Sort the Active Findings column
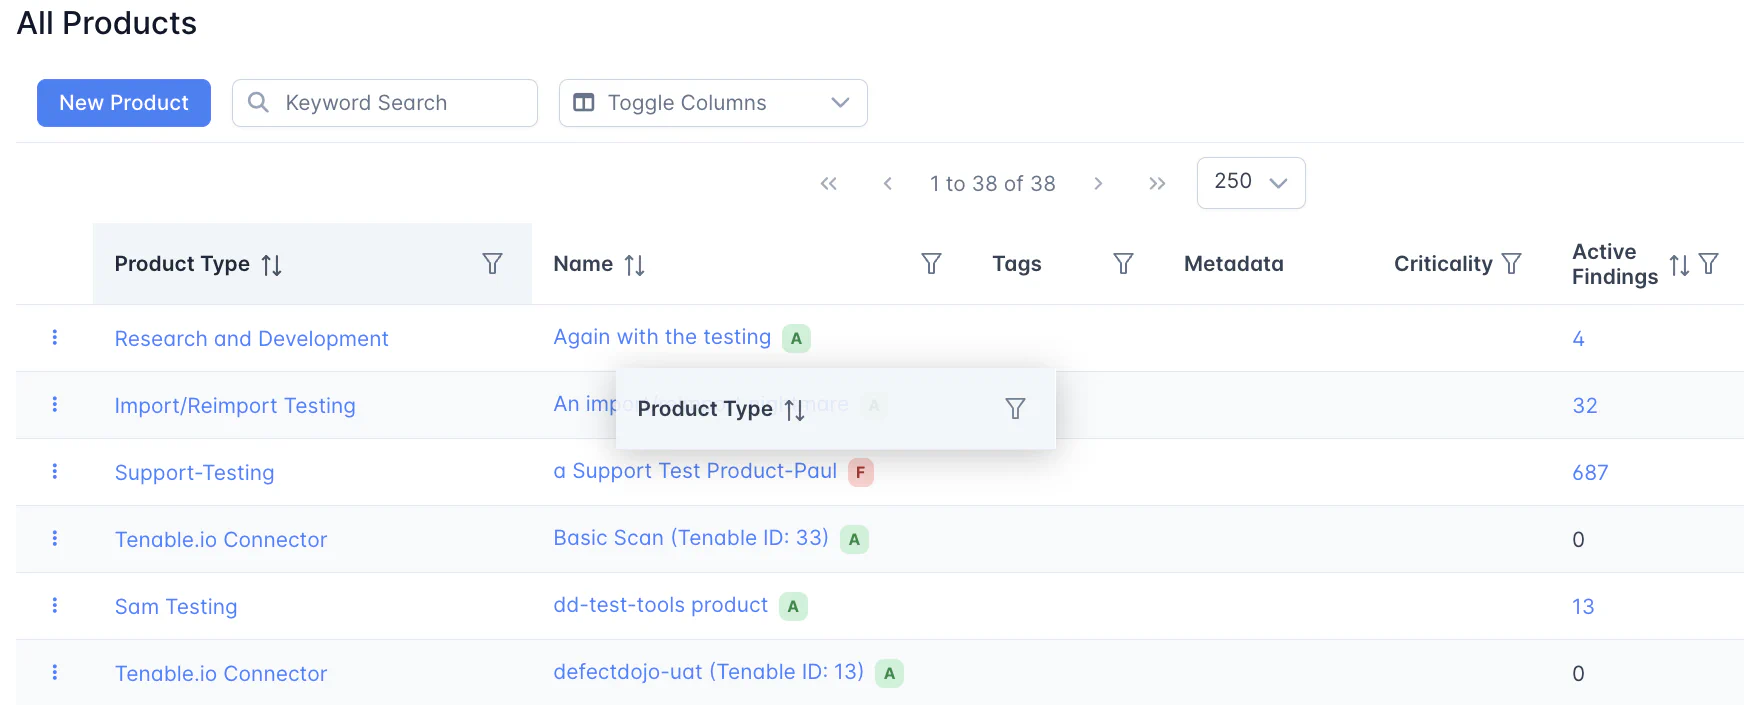1744x705 pixels. coord(1679,265)
